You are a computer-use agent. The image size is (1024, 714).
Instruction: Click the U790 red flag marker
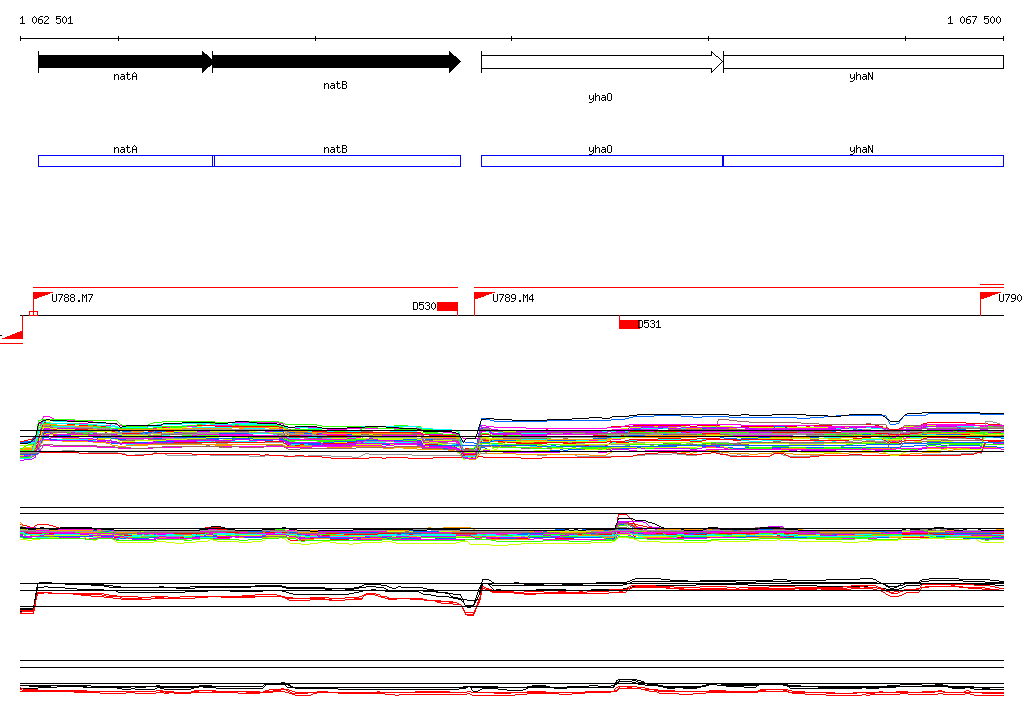[x=989, y=297]
